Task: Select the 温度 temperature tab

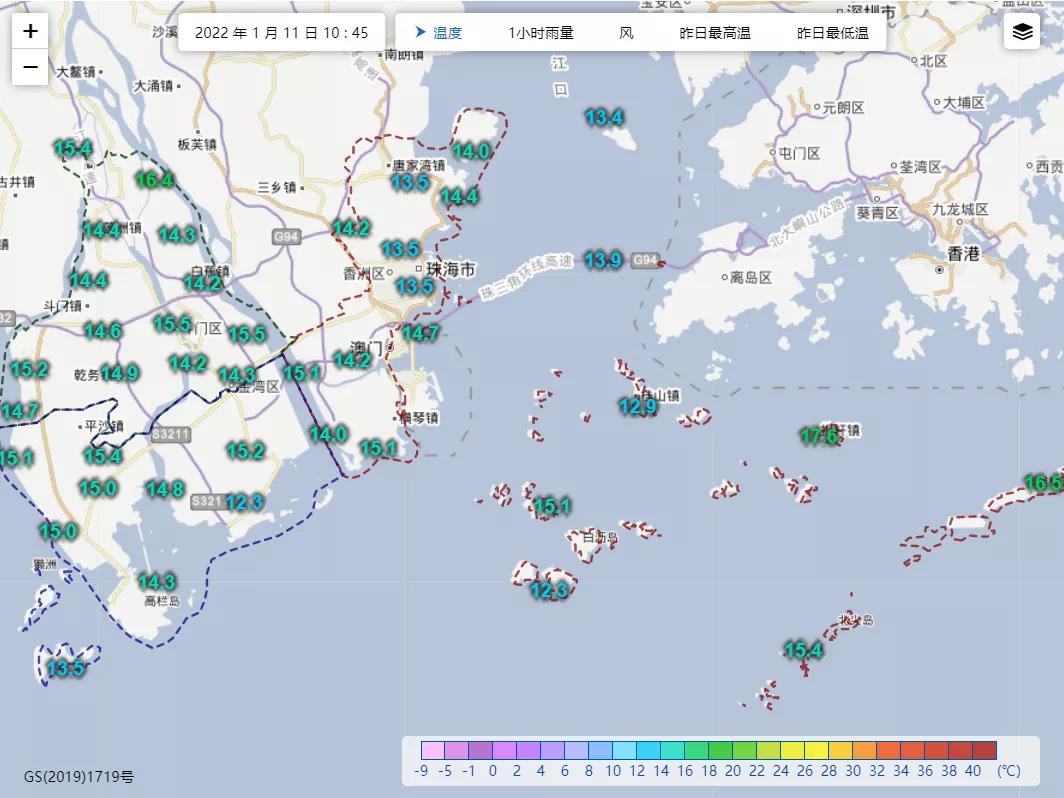Action: (x=439, y=33)
